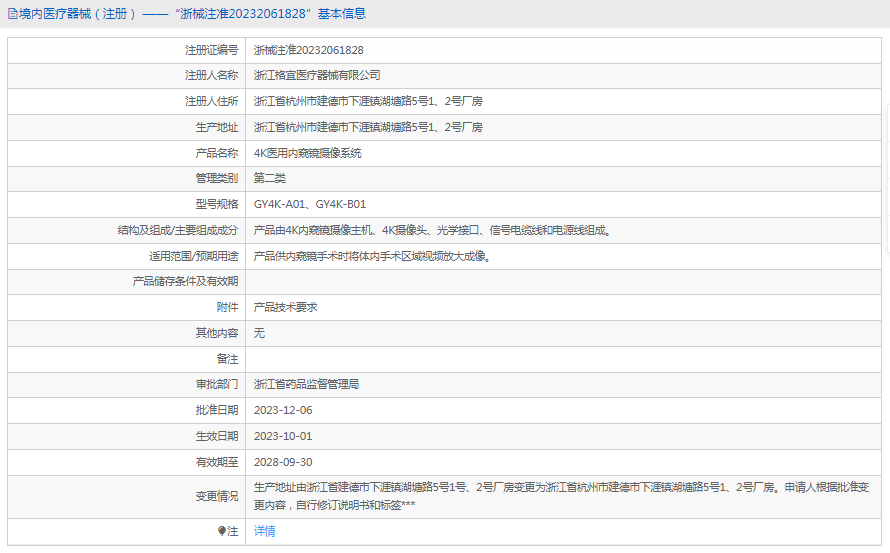The image size is (890, 553).
Task: Open the 详情 link in the 注 row
Action: click(265, 531)
